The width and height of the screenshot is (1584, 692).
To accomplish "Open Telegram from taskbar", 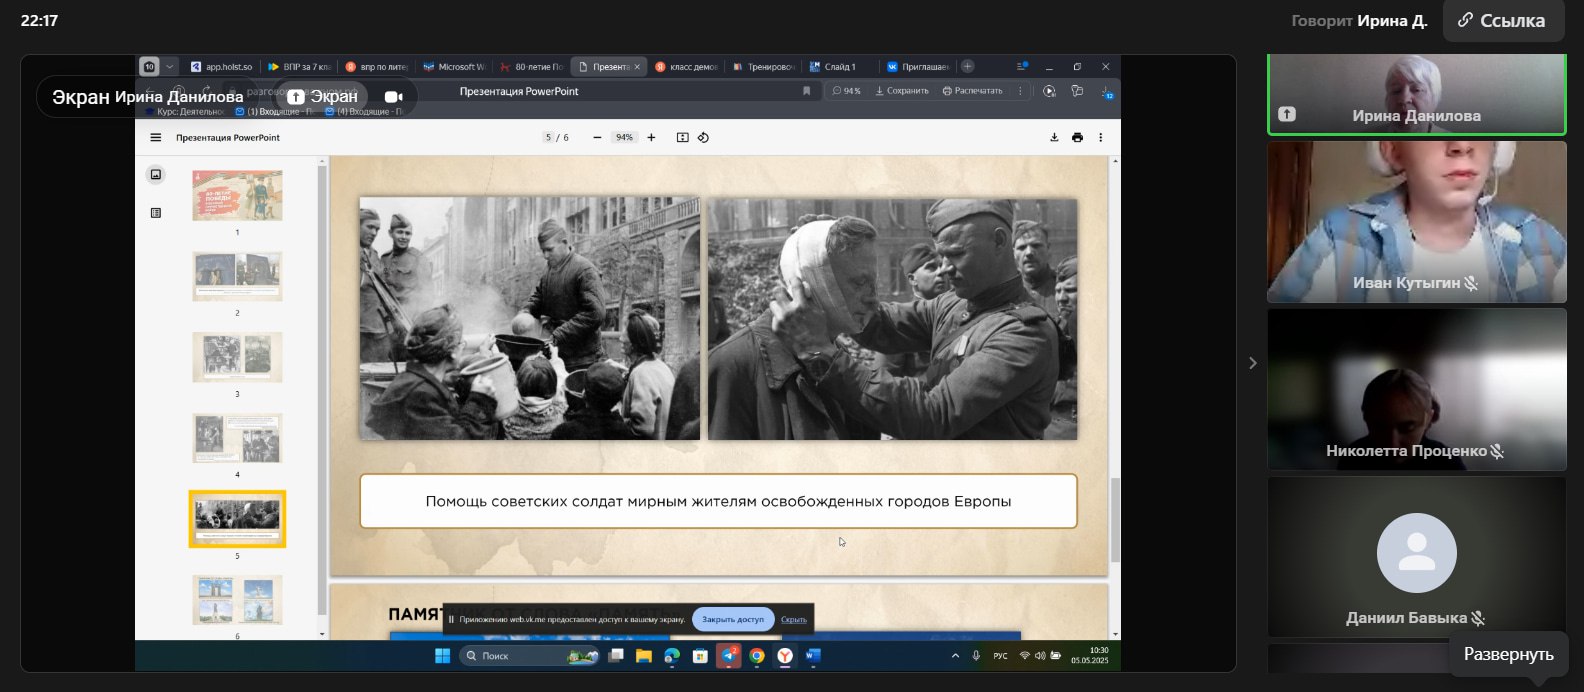I will click(x=729, y=656).
